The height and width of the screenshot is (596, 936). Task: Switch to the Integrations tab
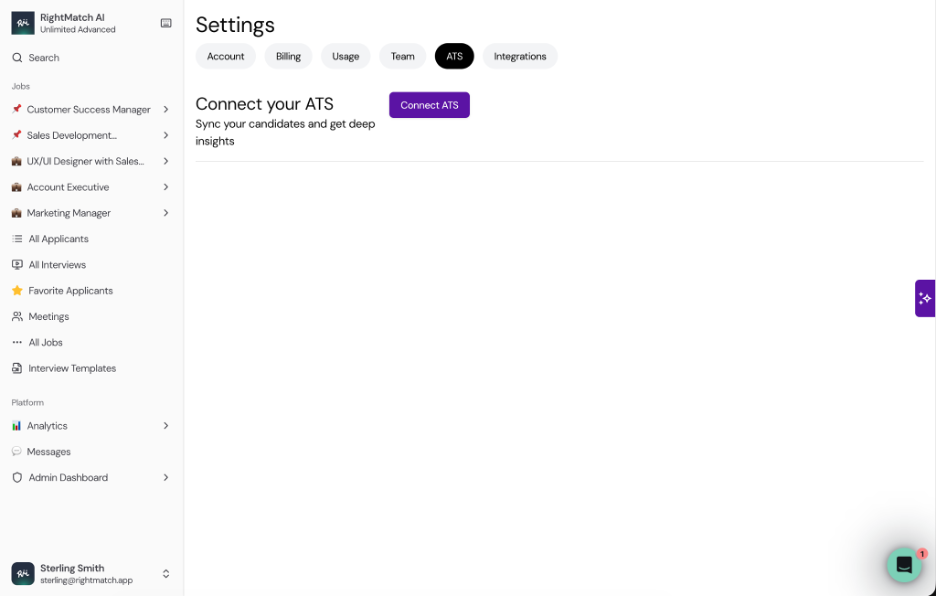(x=520, y=56)
